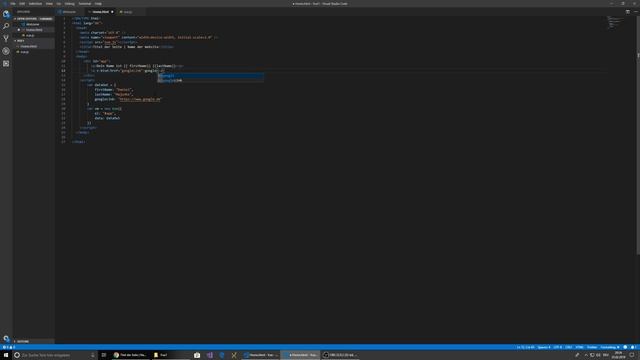Open vue.js in VUE1 folder tree
640x360 pixels.
(24, 52)
